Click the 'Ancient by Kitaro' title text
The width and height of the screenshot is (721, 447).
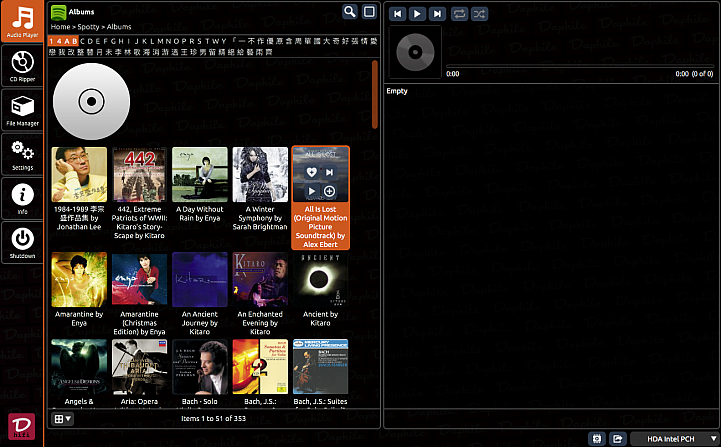320,319
